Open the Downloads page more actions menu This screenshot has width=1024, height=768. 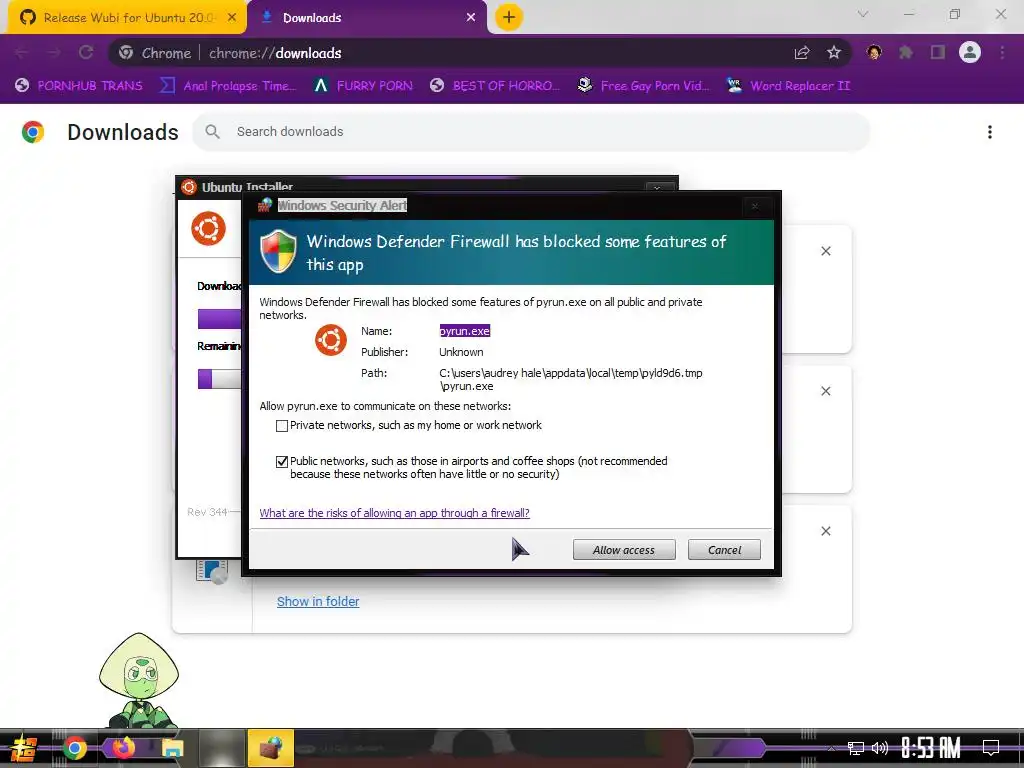990,132
